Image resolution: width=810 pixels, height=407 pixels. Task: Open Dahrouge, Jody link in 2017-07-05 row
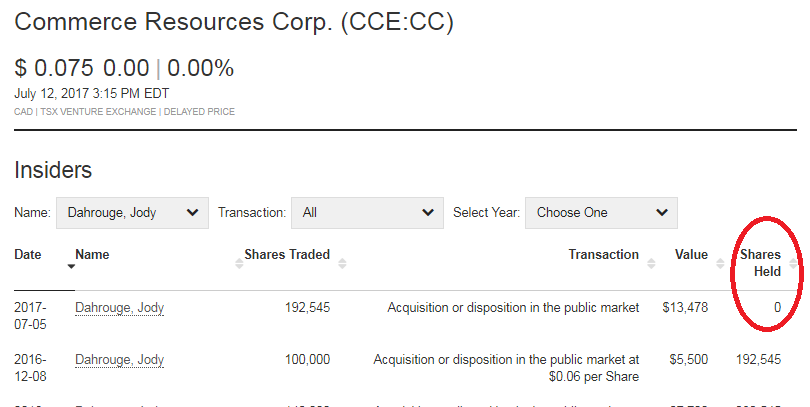pos(119,308)
